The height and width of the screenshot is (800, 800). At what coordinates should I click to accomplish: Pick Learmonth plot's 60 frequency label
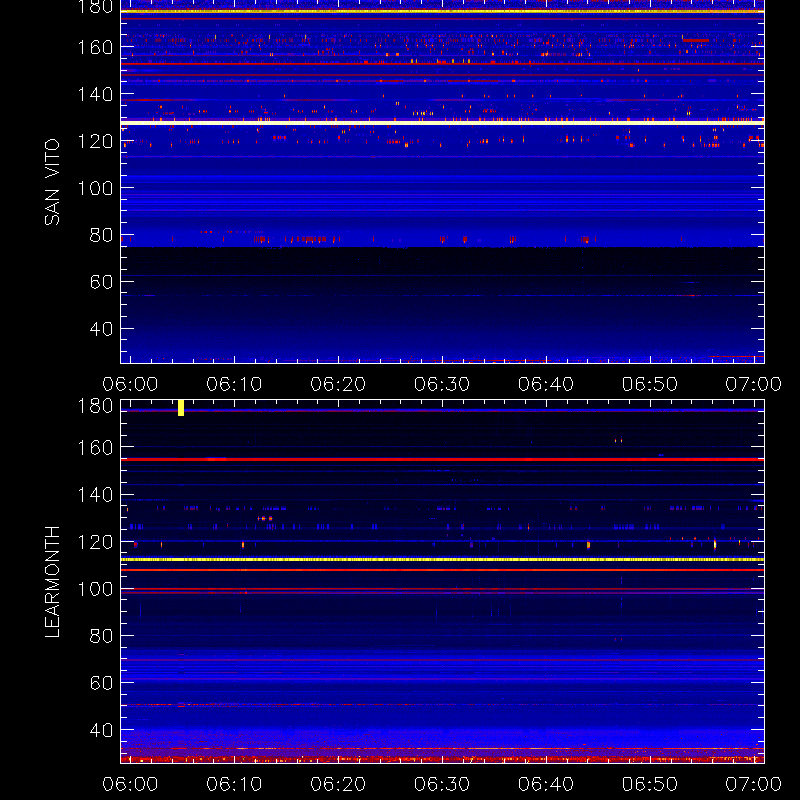click(101, 683)
